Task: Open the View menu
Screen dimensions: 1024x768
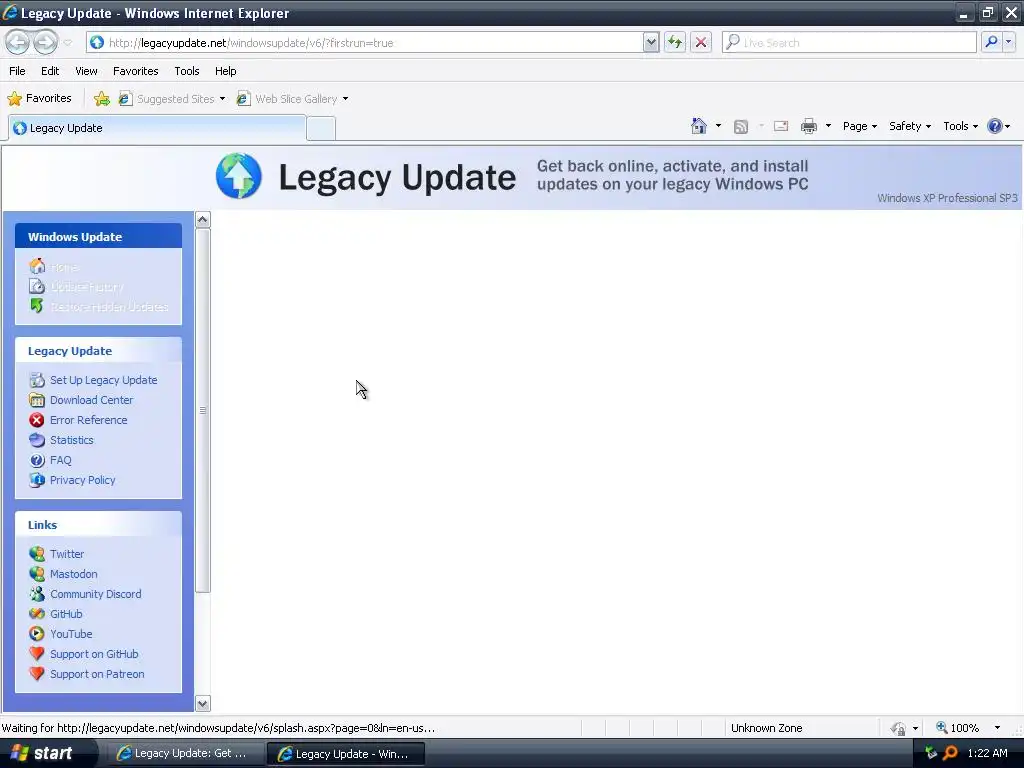Action: coord(86,71)
